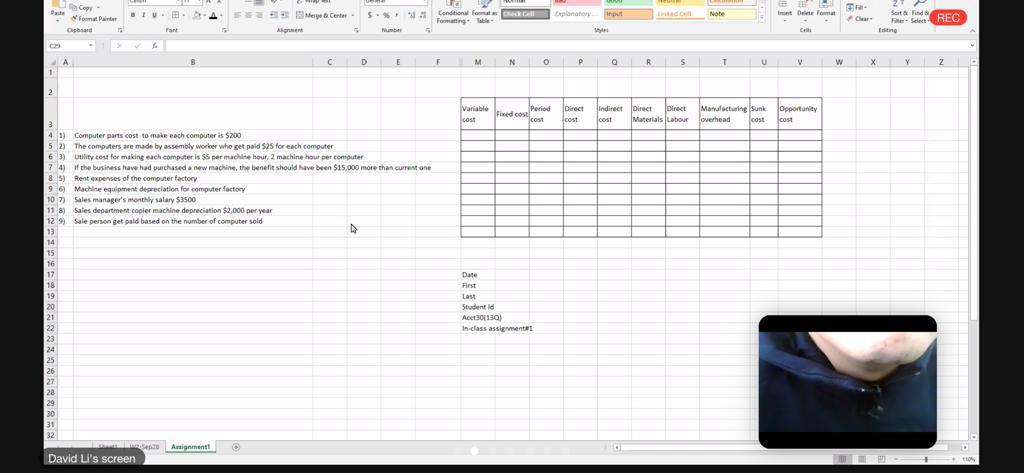This screenshot has width=1024, height=473.
Task: Apply Comma style format
Action: 396,15
